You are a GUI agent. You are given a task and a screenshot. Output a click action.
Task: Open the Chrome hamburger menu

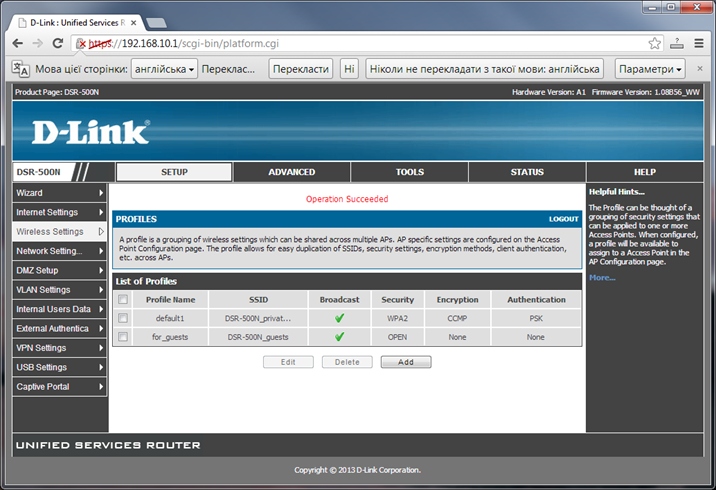[699, 43]
